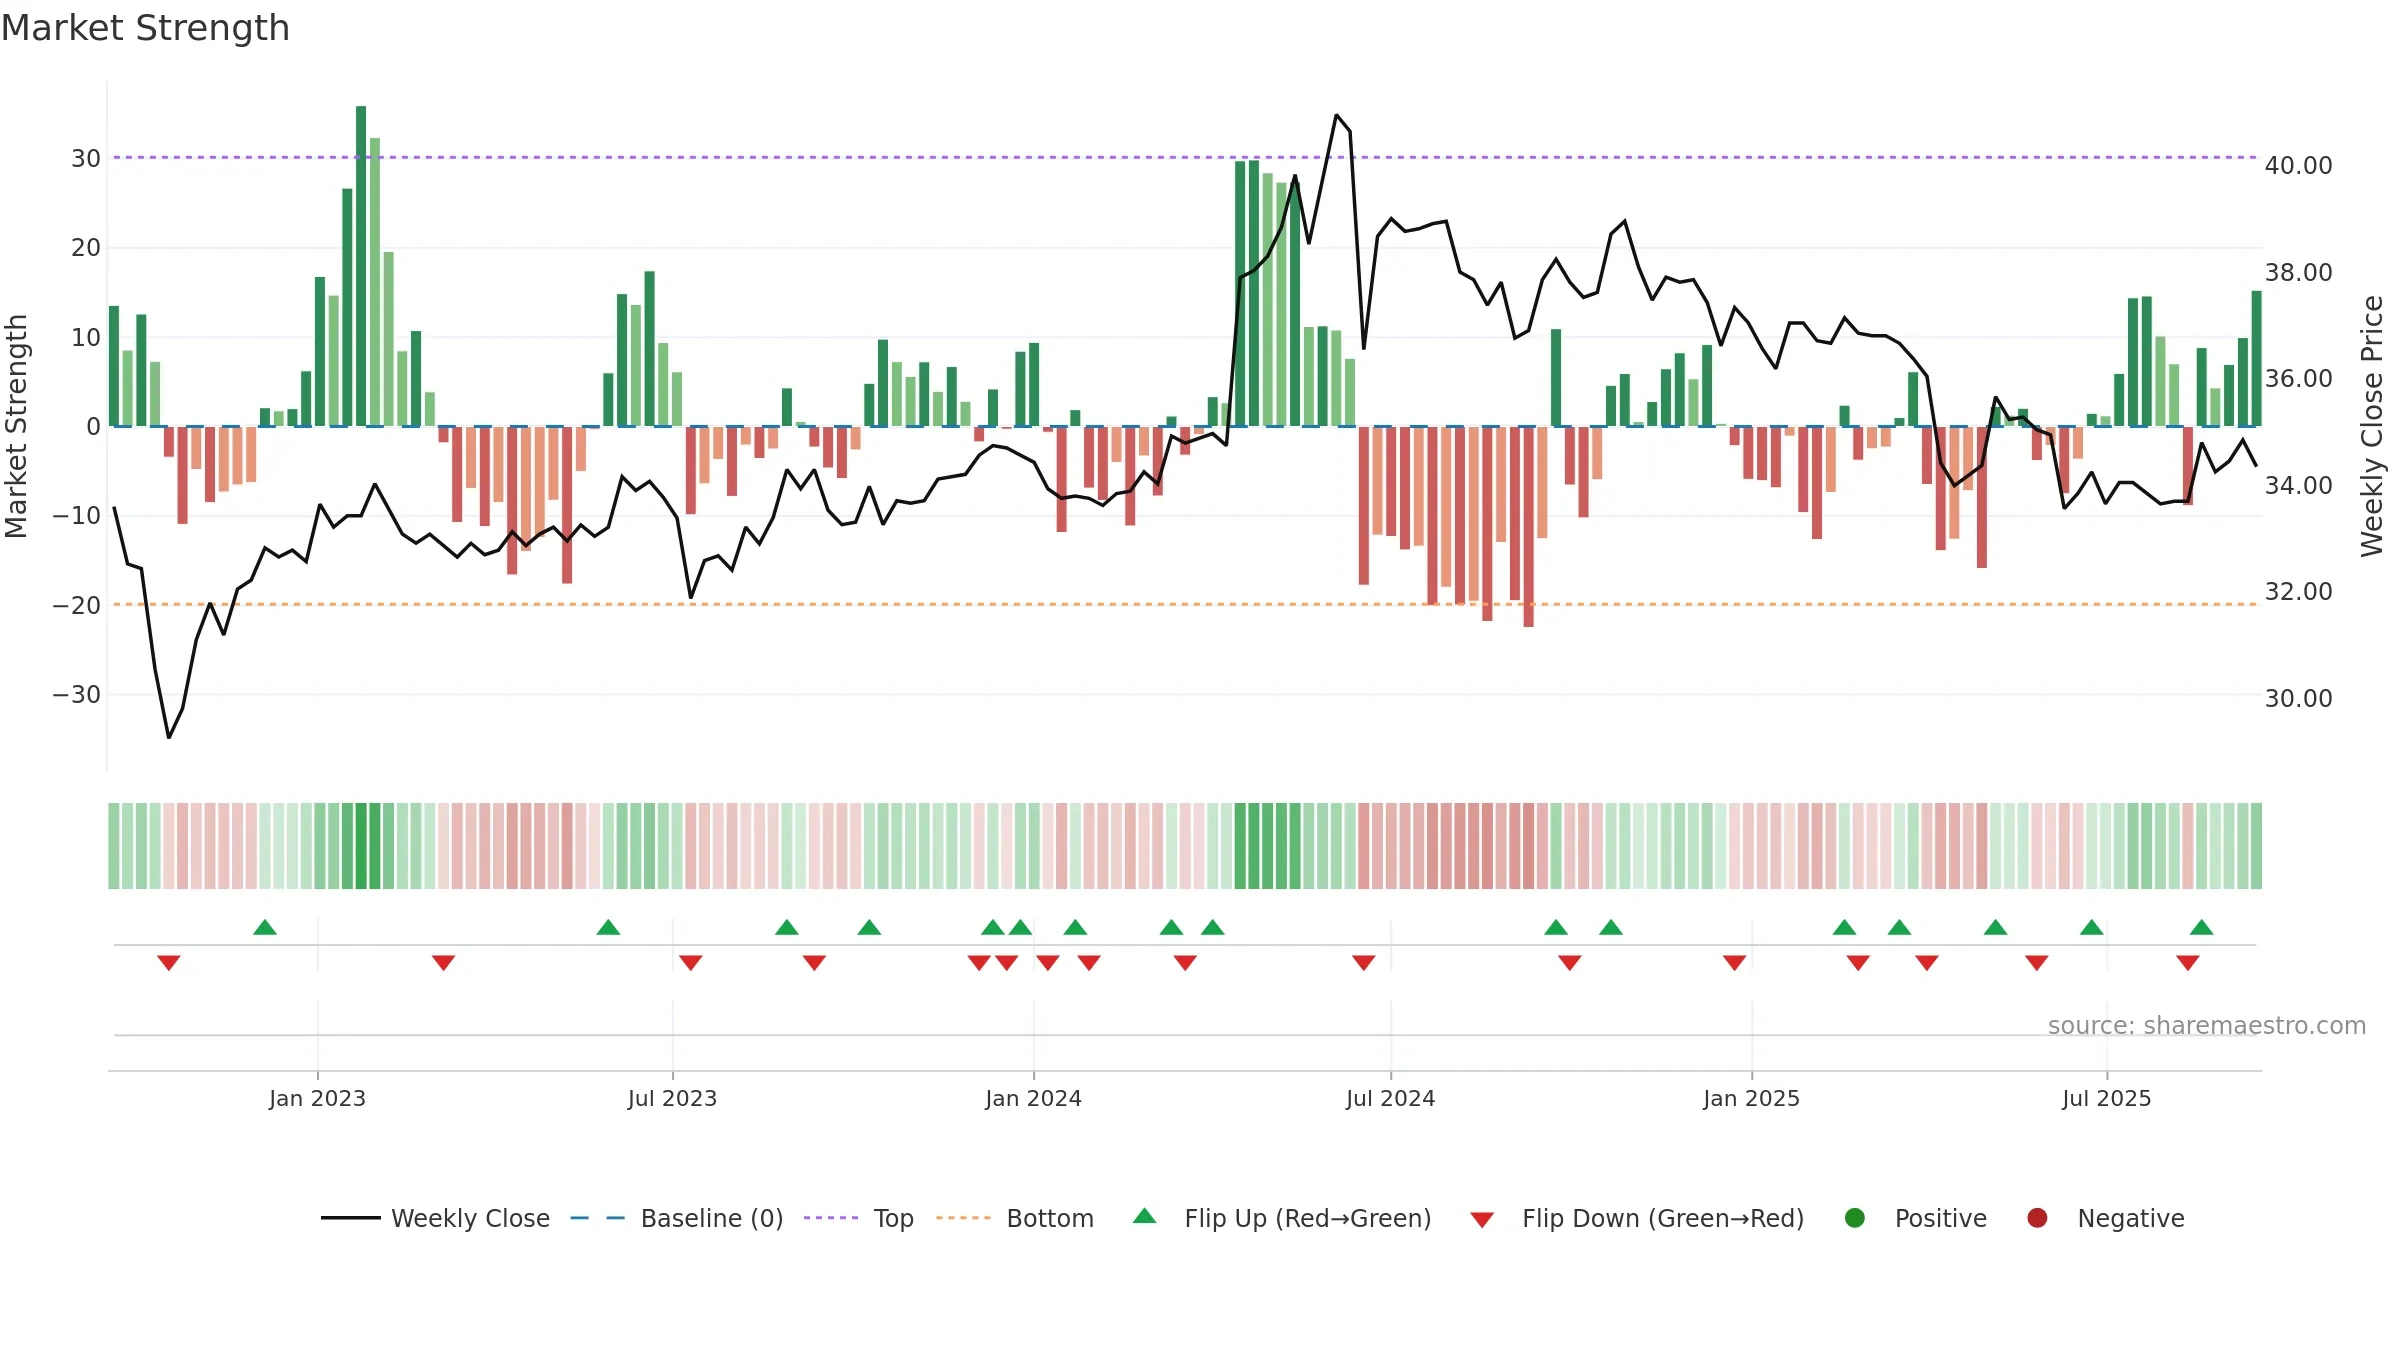Screen dimensions: 2400x1350
Task: Toggle the Top legend entry
Action: (x=859, y=1218)
